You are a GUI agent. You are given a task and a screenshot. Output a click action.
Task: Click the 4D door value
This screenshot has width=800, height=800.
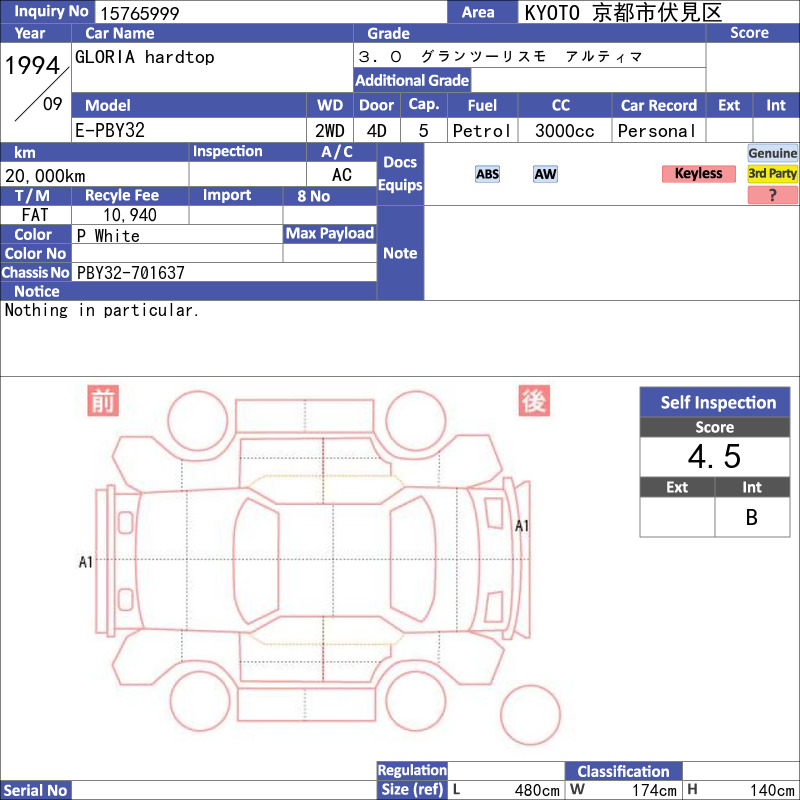pos(377,131)
